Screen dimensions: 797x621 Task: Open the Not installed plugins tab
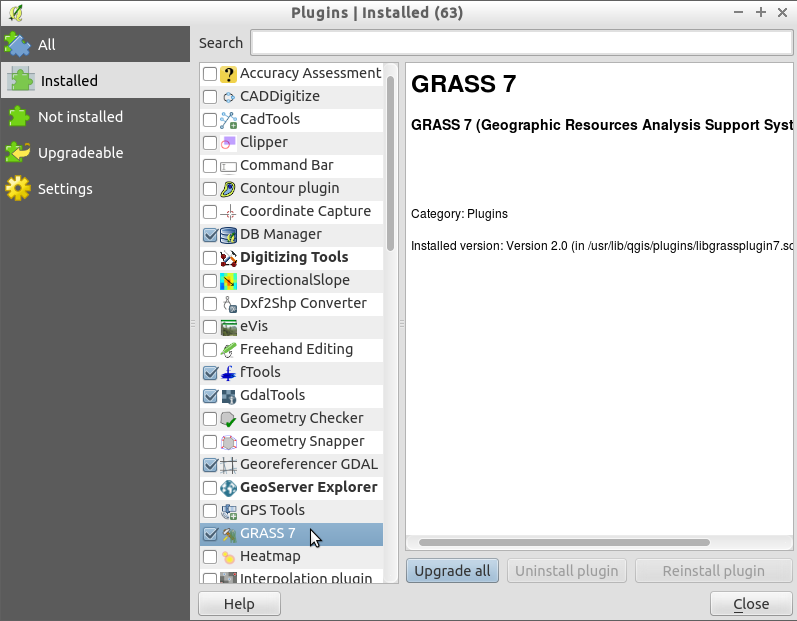[x=95, y=116]
